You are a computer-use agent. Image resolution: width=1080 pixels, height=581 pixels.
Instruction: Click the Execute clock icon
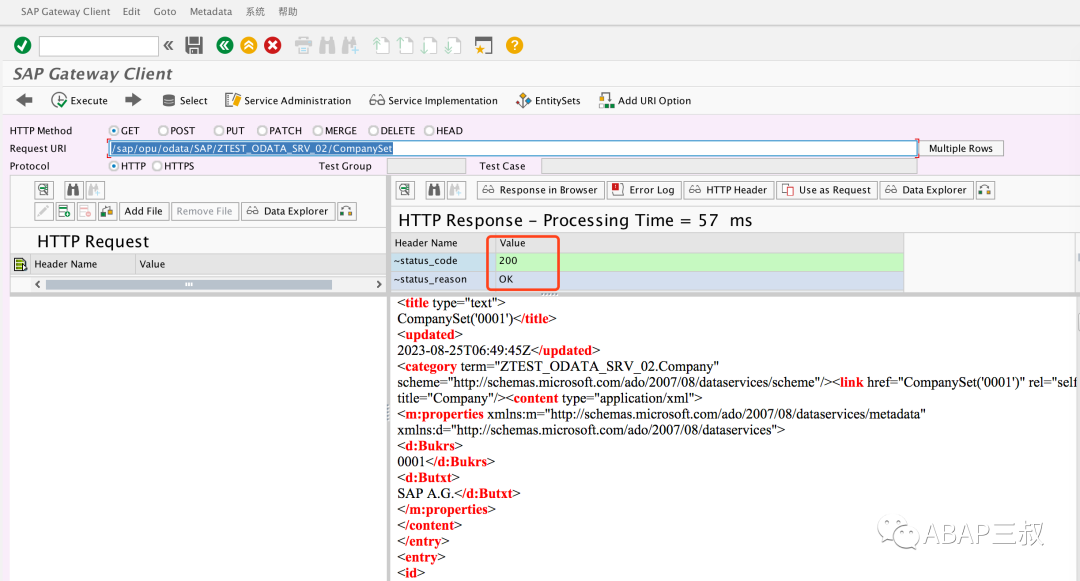(x=59, y=101)
